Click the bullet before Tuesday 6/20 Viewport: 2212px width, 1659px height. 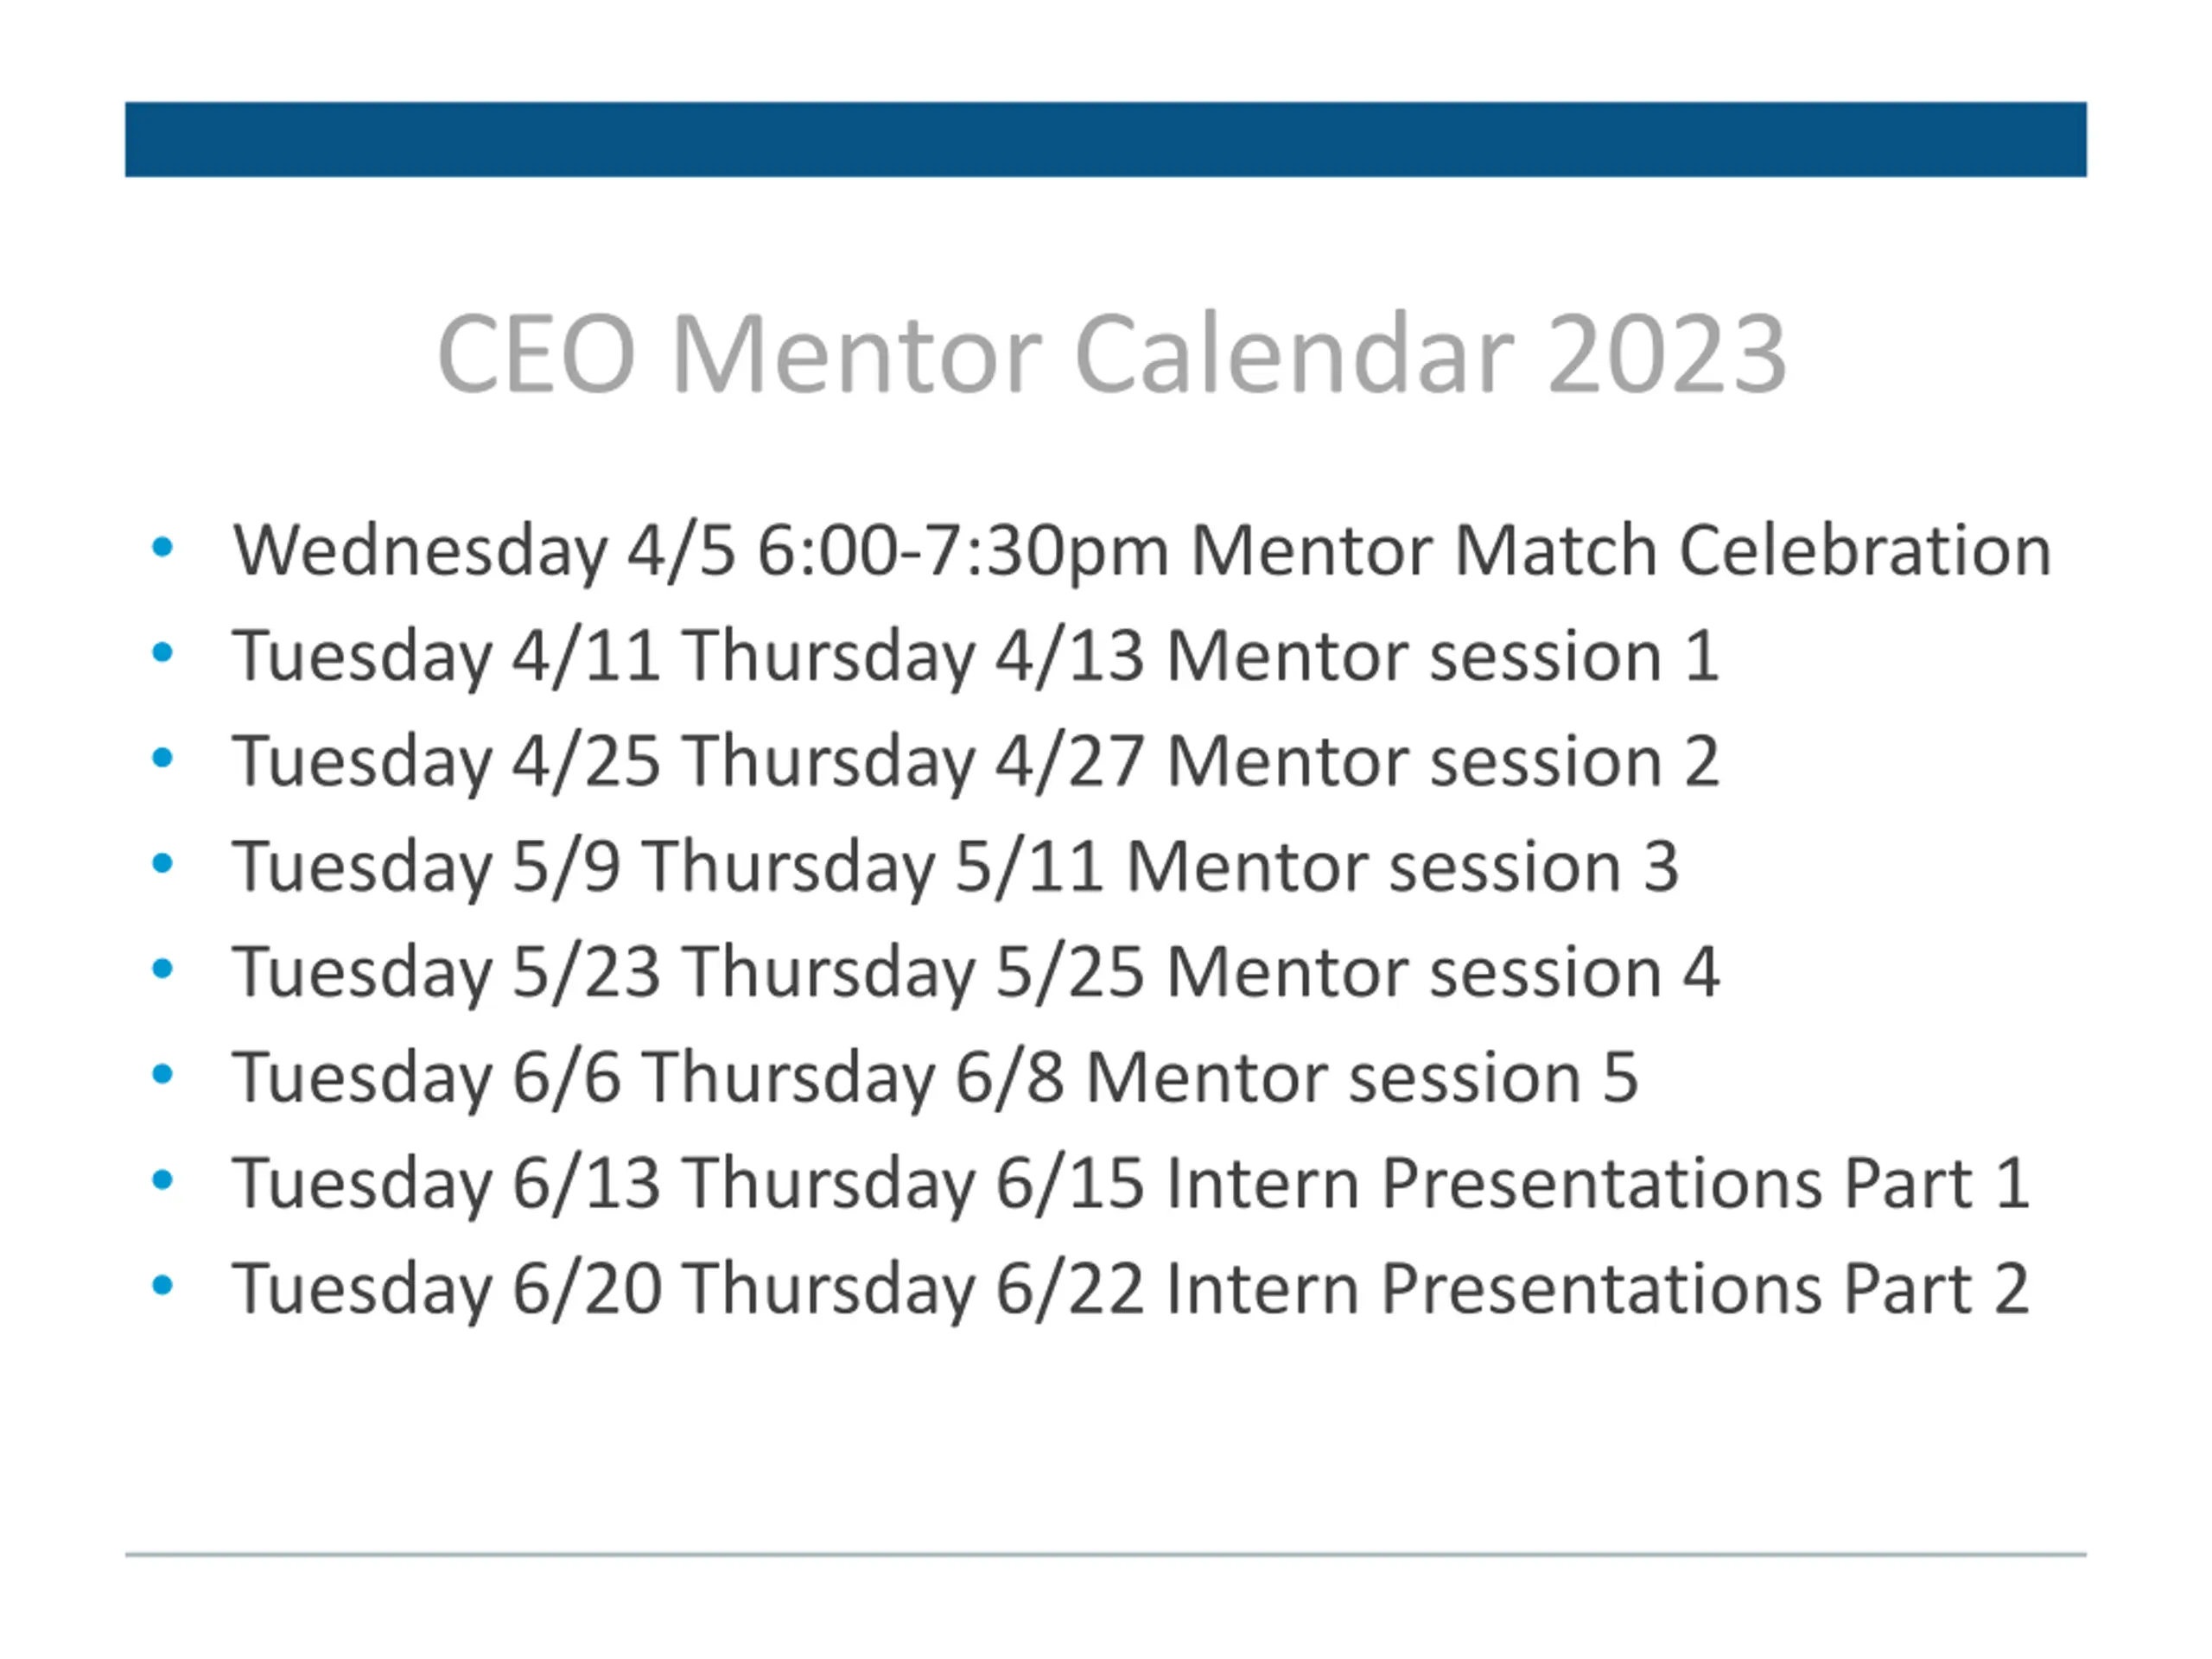pyautogui.click(x=162, y=1285)
